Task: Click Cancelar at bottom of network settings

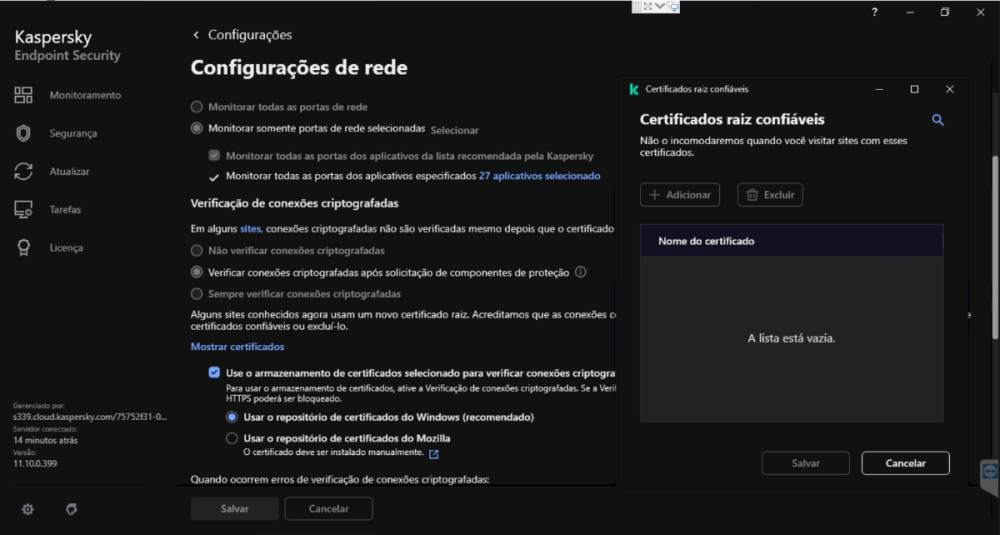Action: [328, 509]
